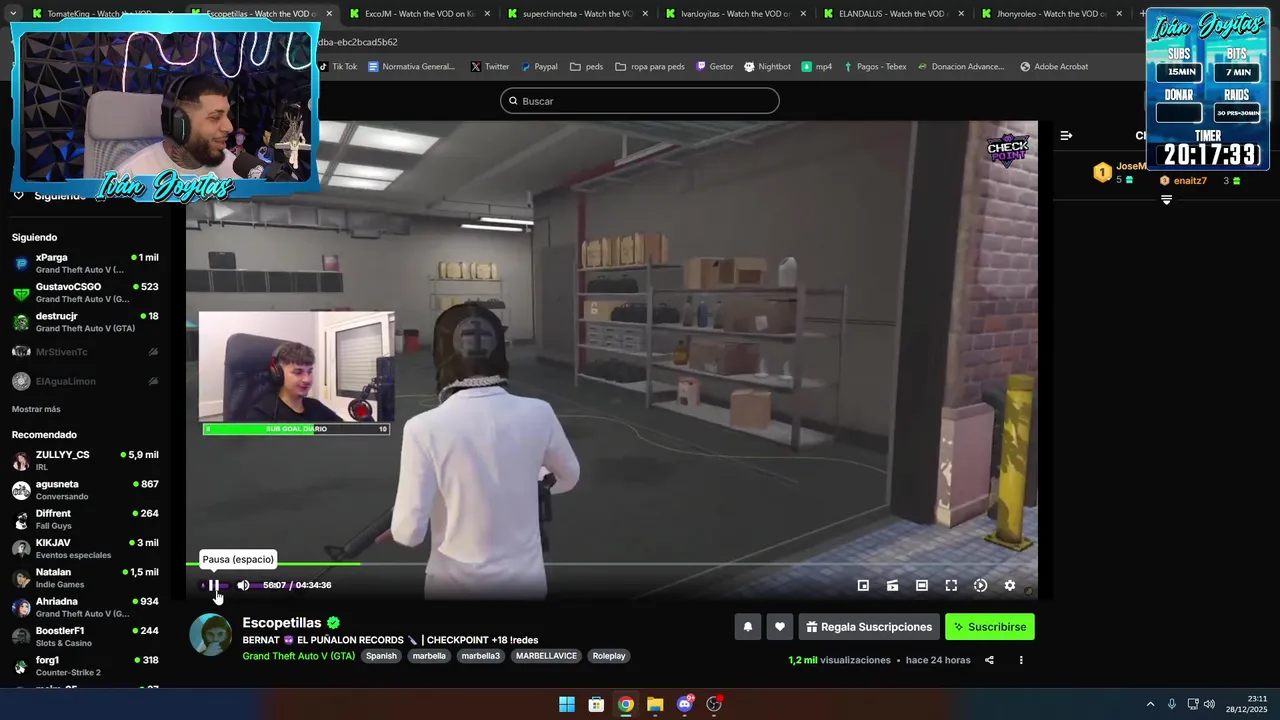This screenshot has height=720, width=1280.
Task: Open the Adobe Acrobat bookmark
Action: [1054, 67]
